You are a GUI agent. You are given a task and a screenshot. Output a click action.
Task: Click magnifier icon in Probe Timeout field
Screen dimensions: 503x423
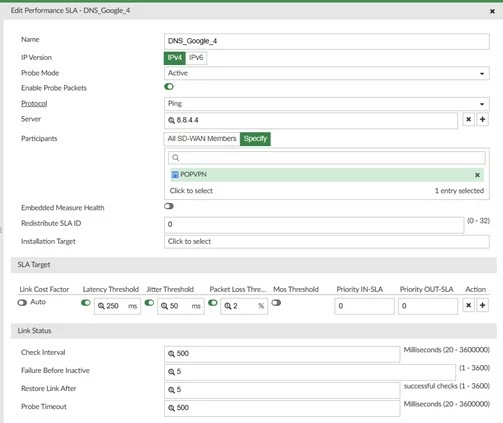pyautogui.click(x=171, y=408)
